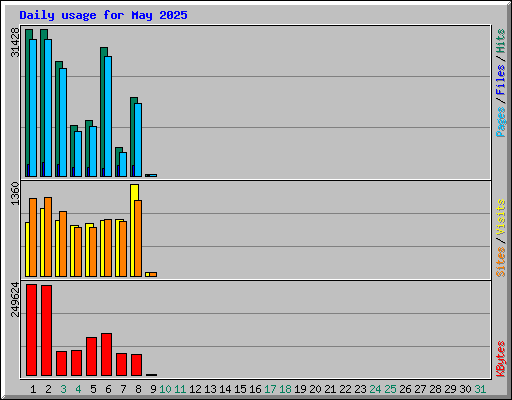This screenshot has width=512, height=400.
Task: Click the red KBytes bar for day 5
Action: coord(91,356)
